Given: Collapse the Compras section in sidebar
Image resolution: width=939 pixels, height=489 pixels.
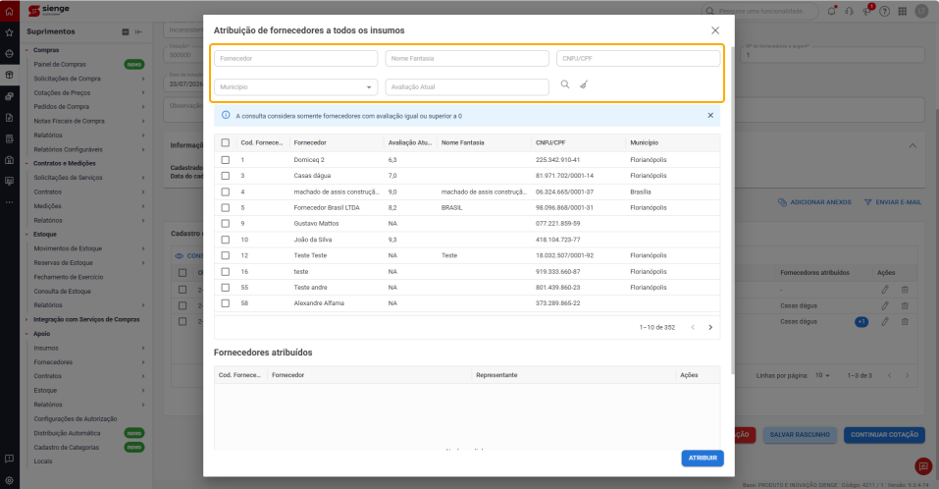Looking at the screenshot, I should click(x=28, y=50).
